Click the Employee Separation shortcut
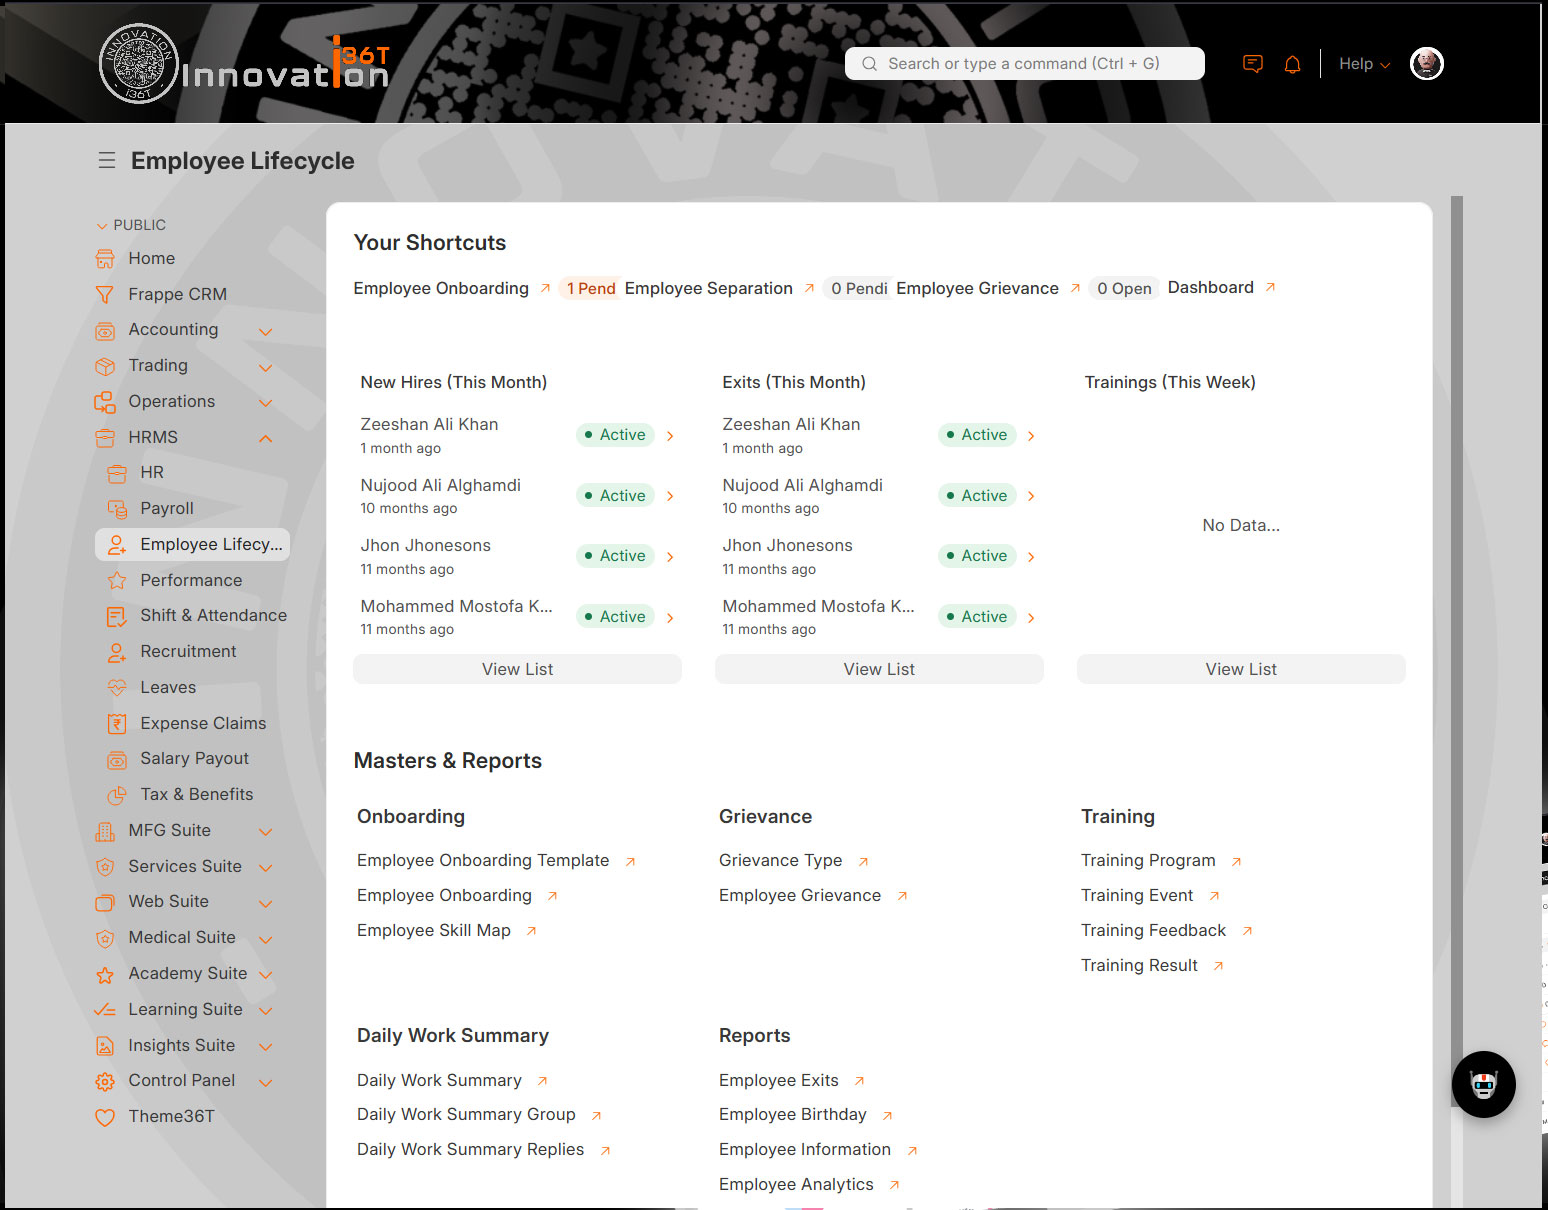 coord(708,288)
